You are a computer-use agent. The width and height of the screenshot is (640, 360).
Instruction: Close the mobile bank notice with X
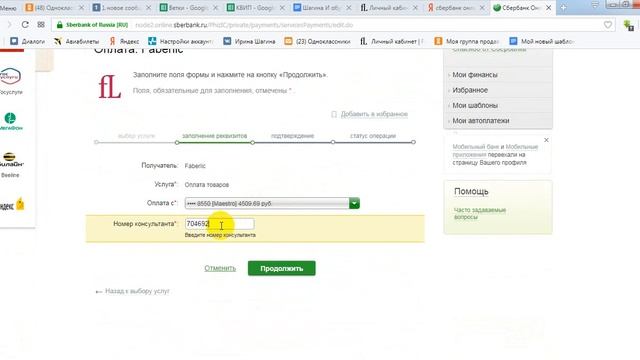[546, 140]
